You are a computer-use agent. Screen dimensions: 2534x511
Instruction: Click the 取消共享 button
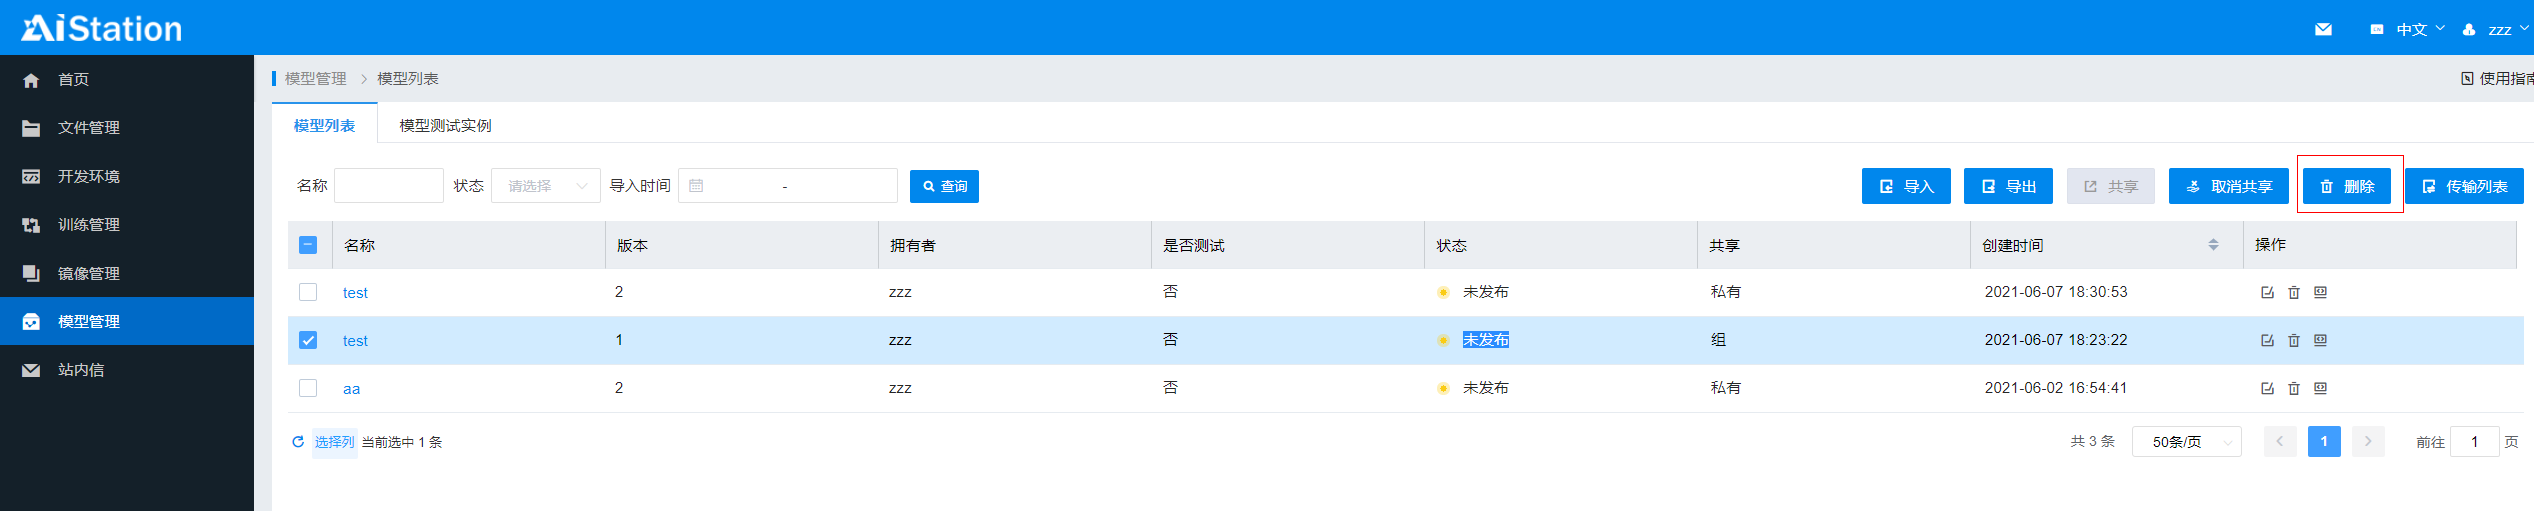tap(2228, 186)
